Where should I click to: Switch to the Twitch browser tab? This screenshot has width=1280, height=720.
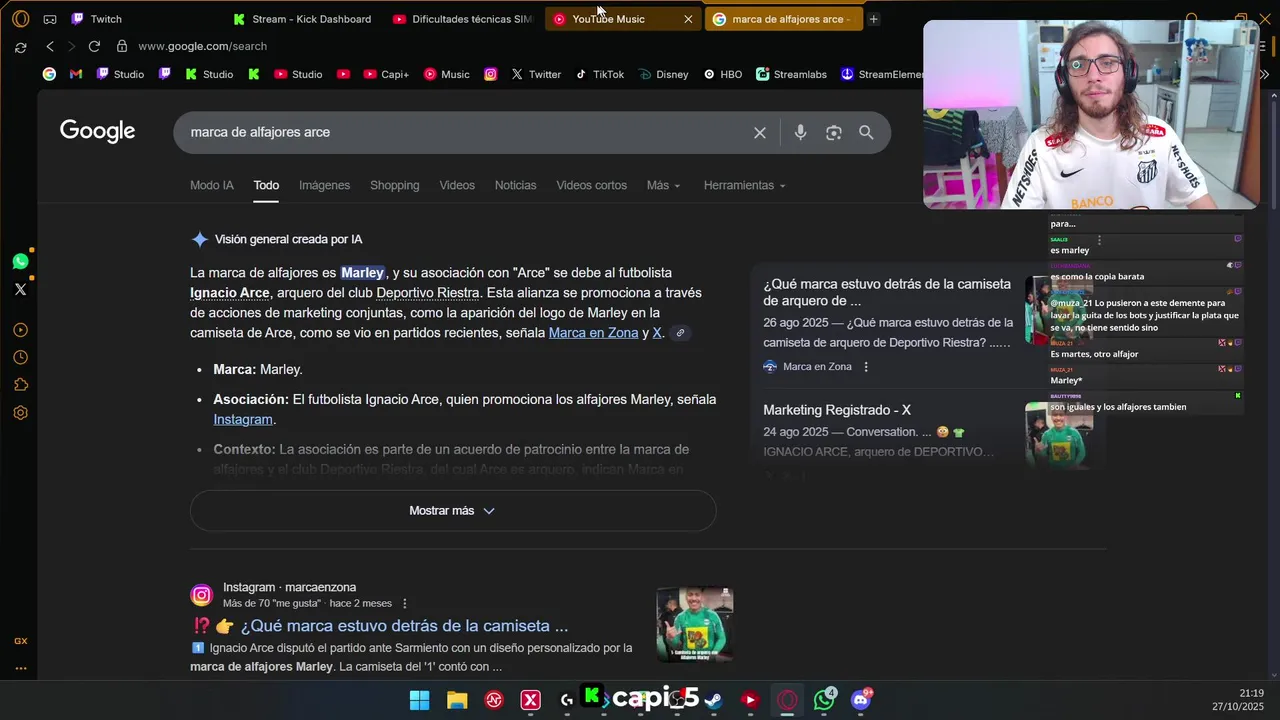click(x=106, y=19)
